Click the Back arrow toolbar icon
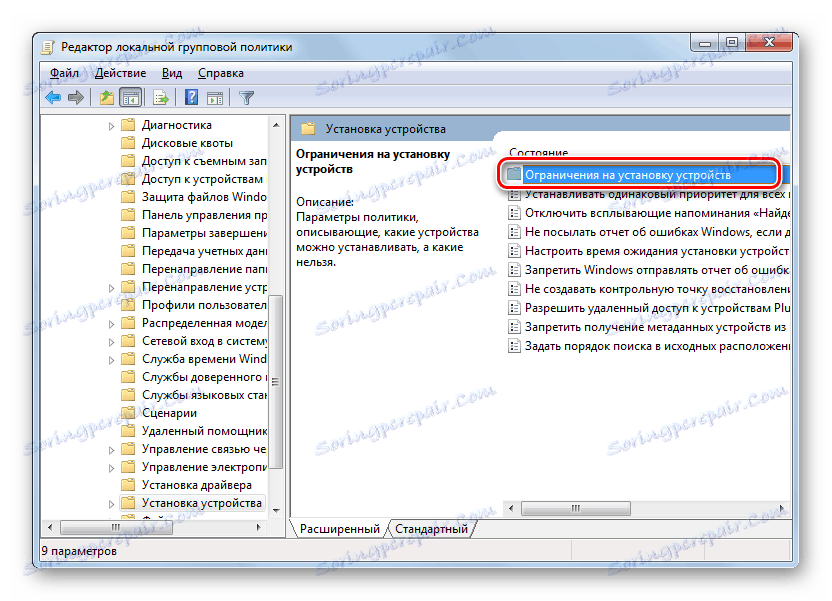This screenshot has width=832, height=601. pos(54,98)
